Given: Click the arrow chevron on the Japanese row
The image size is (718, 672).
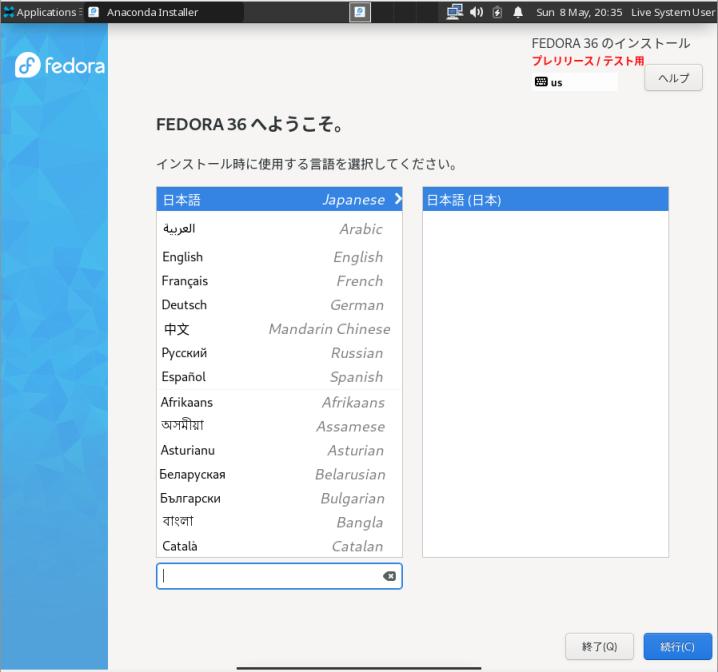Looking at the screenshot, I should pos(397,199).
